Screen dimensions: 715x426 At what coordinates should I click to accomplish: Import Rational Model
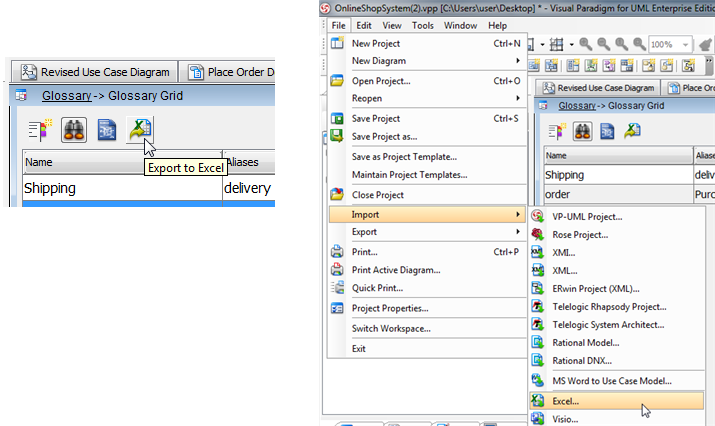tap(617, 343)
